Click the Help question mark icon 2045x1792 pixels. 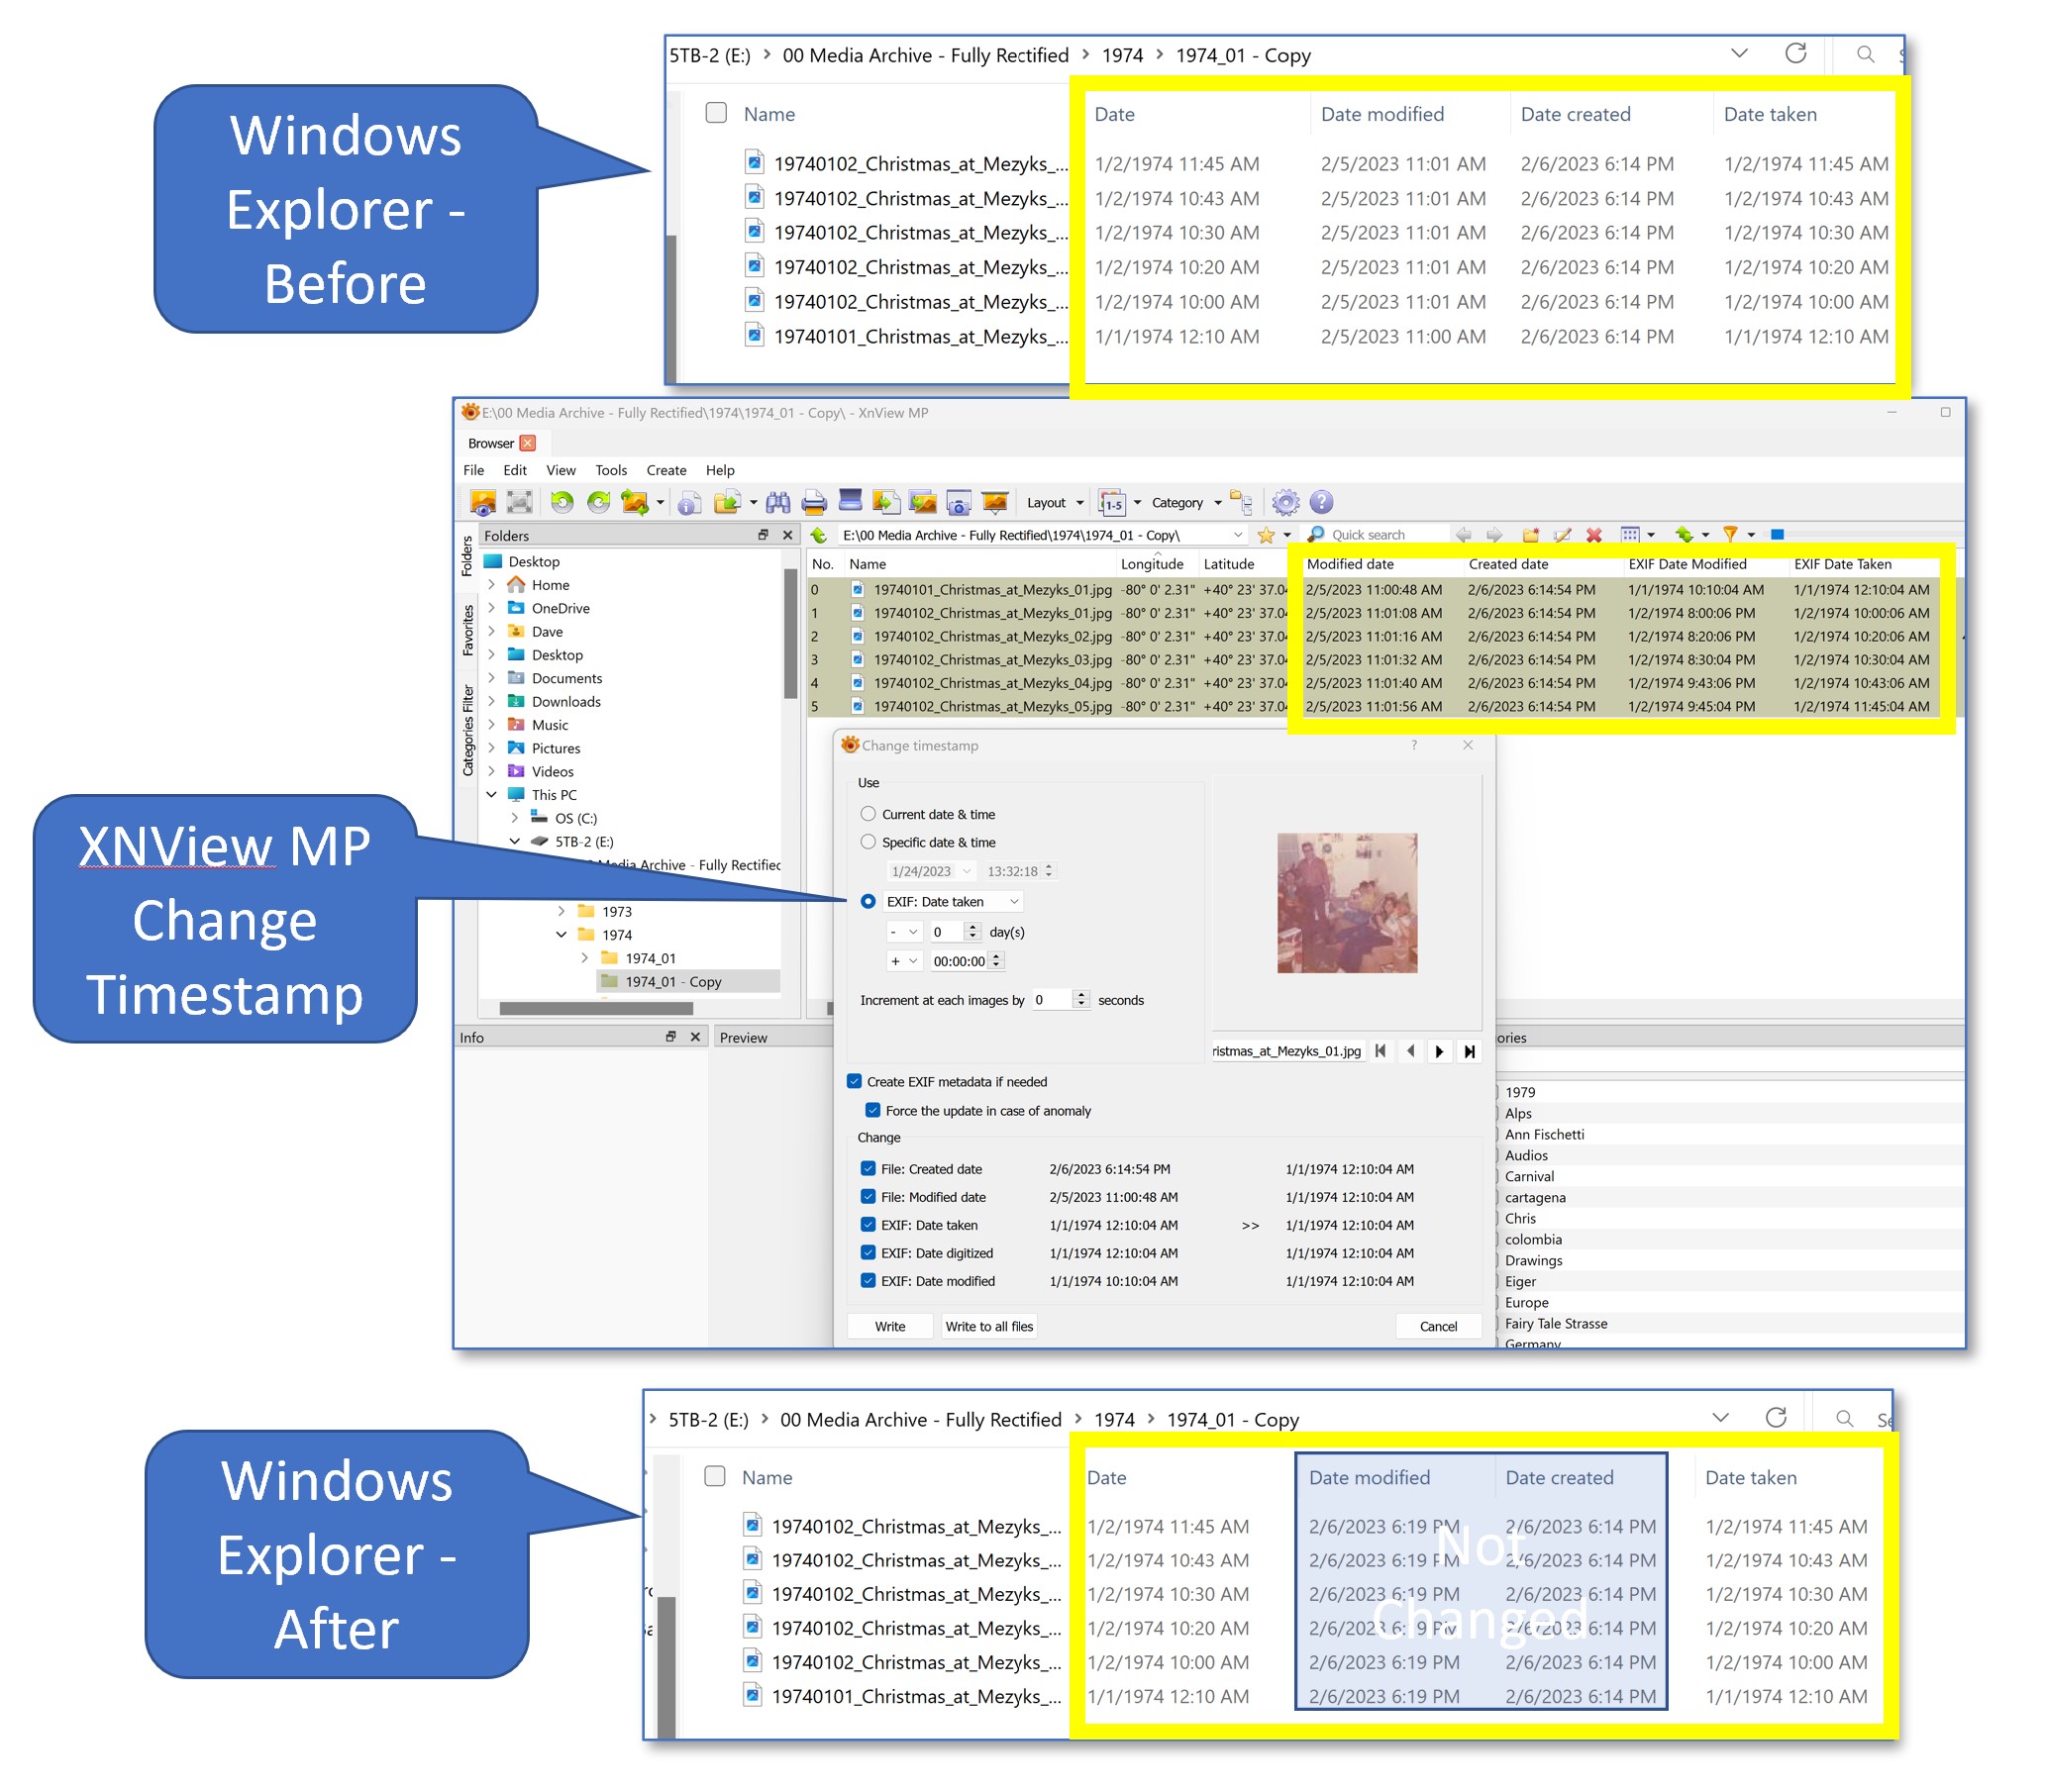tap(1321, 502)
